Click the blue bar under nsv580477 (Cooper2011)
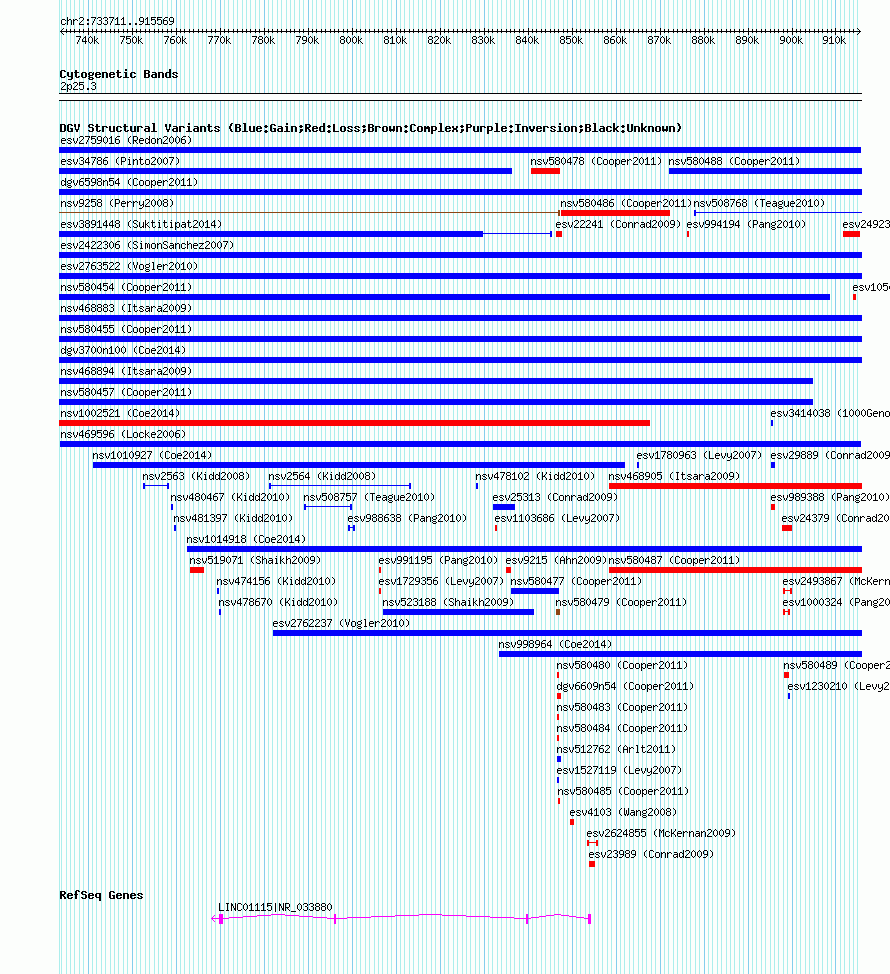The image size is (890, 974). [535, 591]
